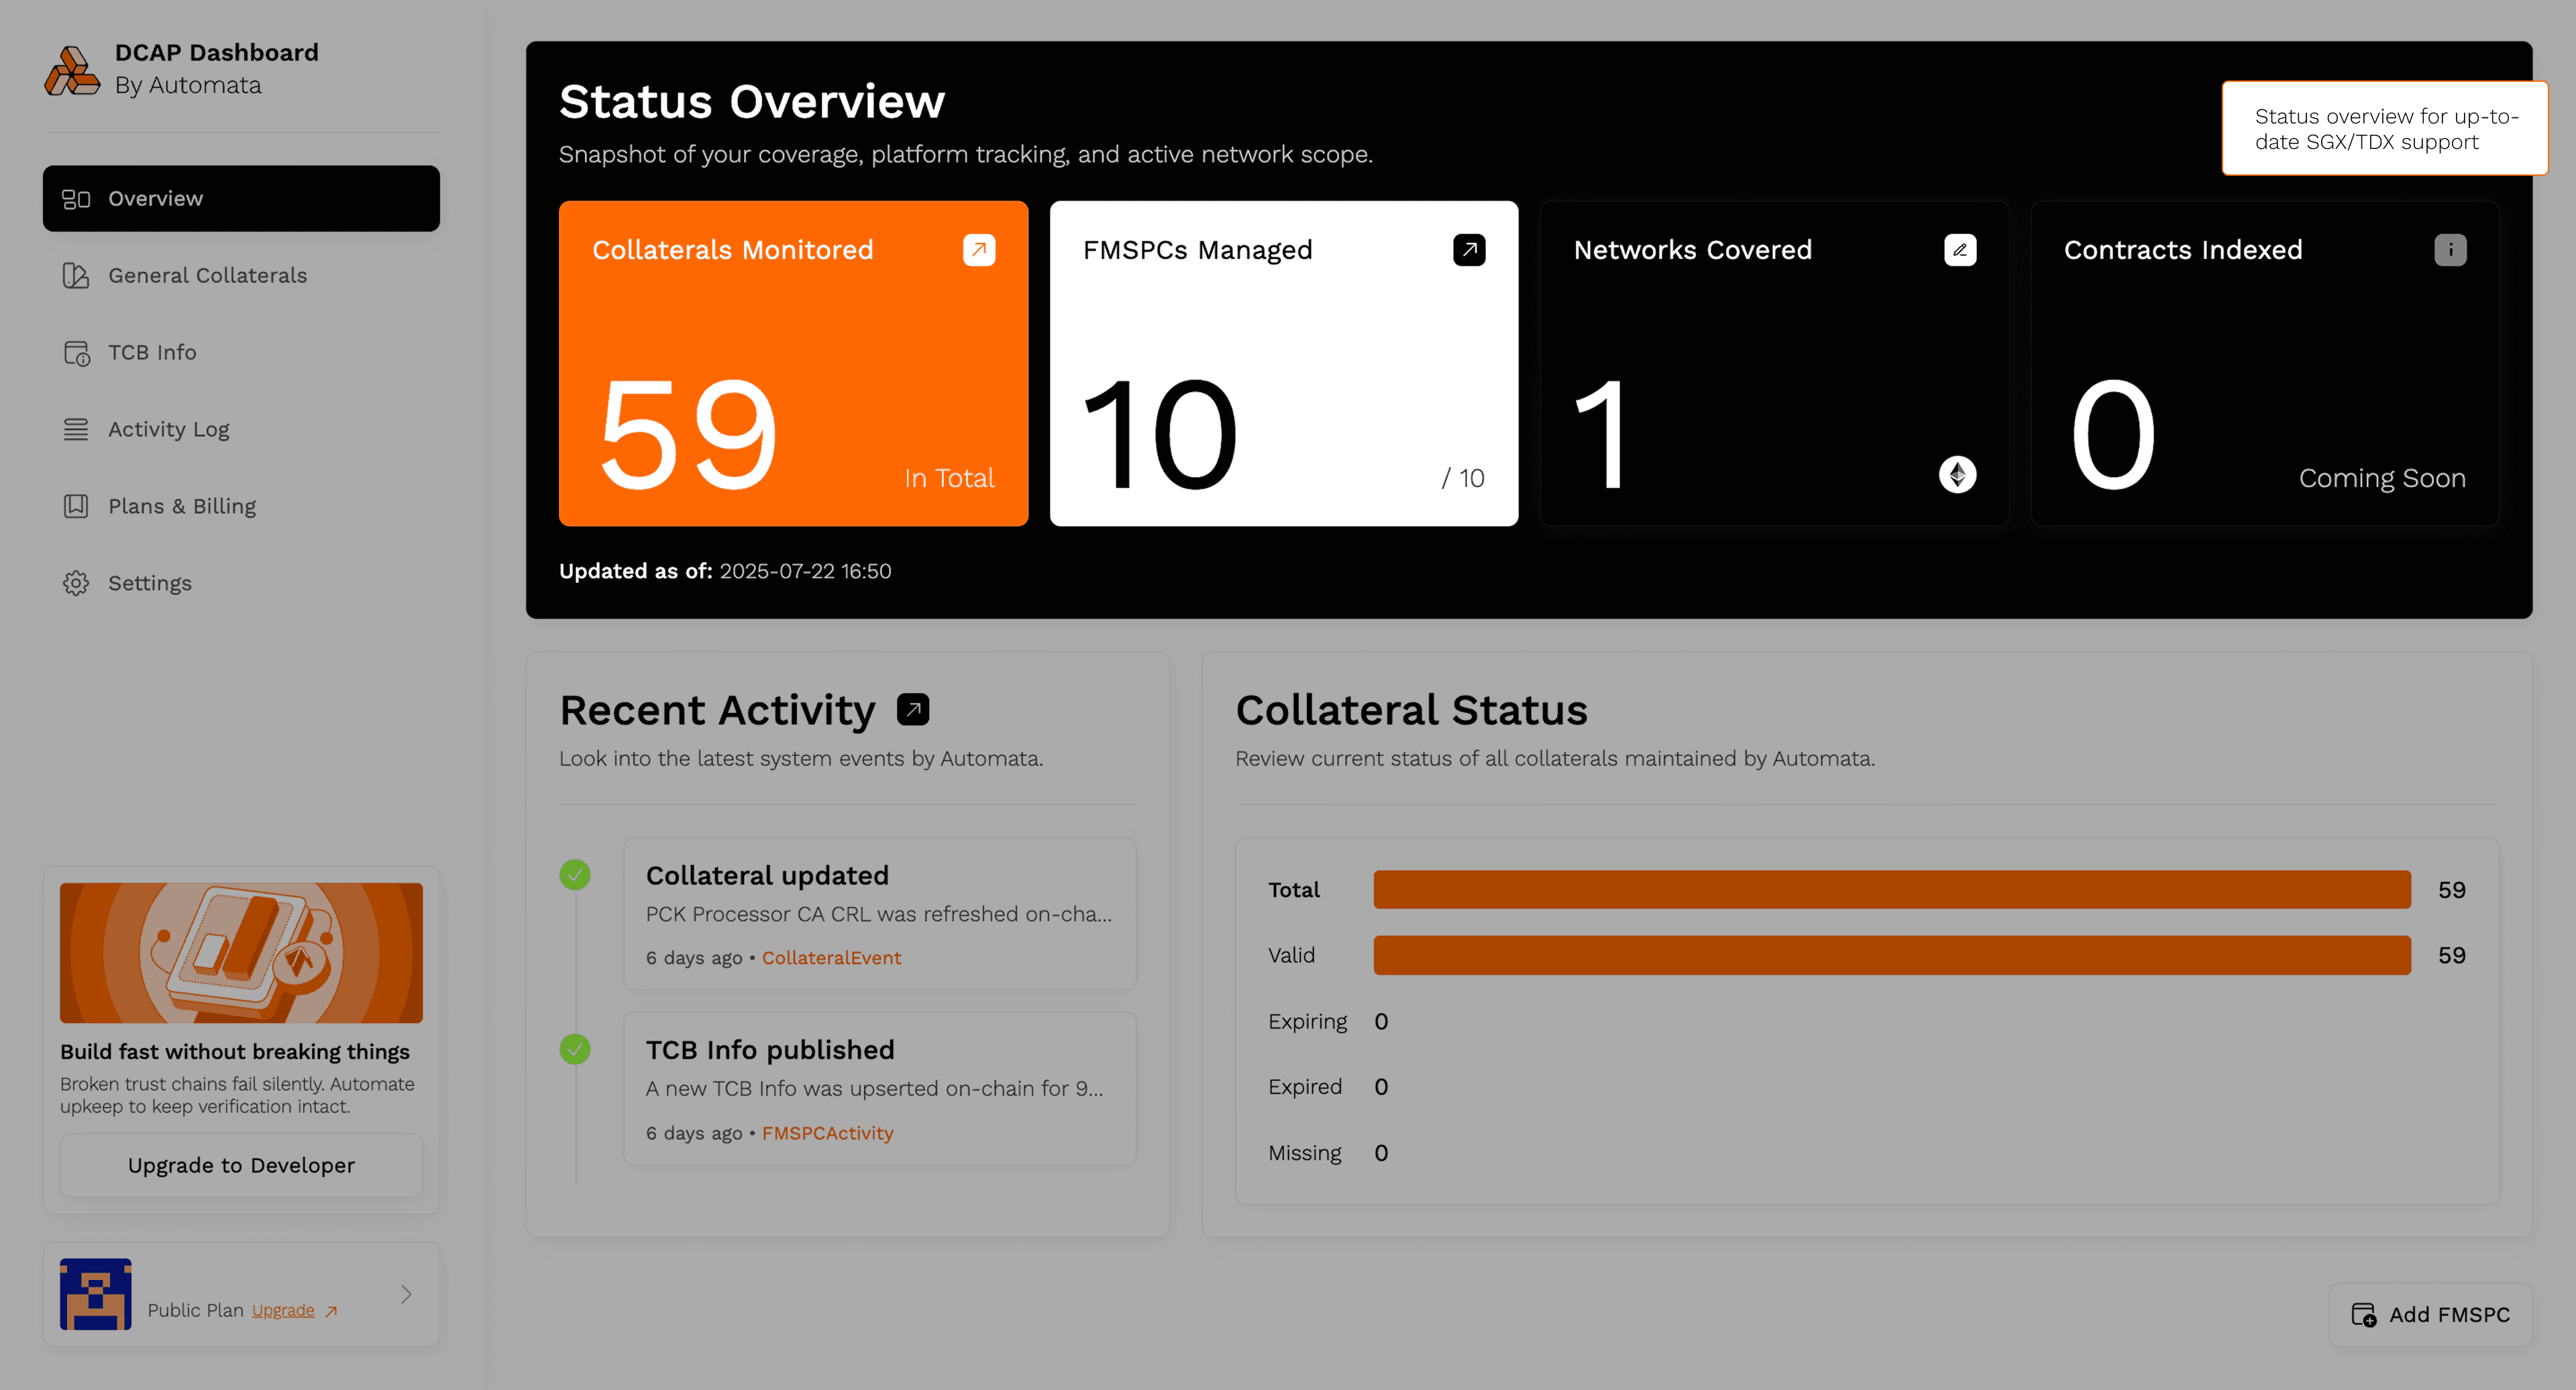The width and height of the screenshot is (2576, 1390).
Task: Click the Upgrade to Developer button
Action: [240, 1165]
